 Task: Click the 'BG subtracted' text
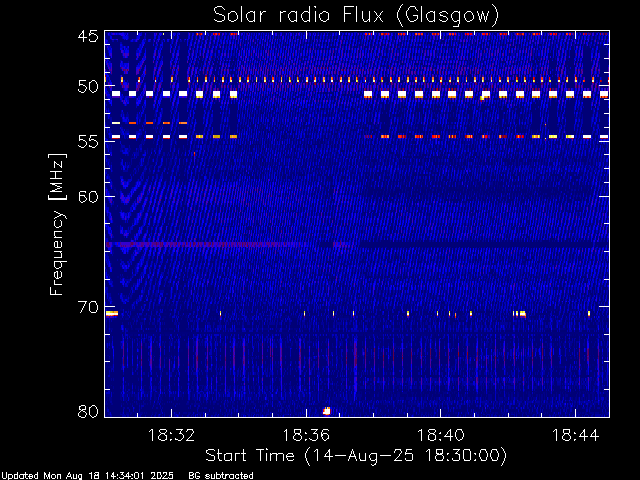tap(221, 476)
